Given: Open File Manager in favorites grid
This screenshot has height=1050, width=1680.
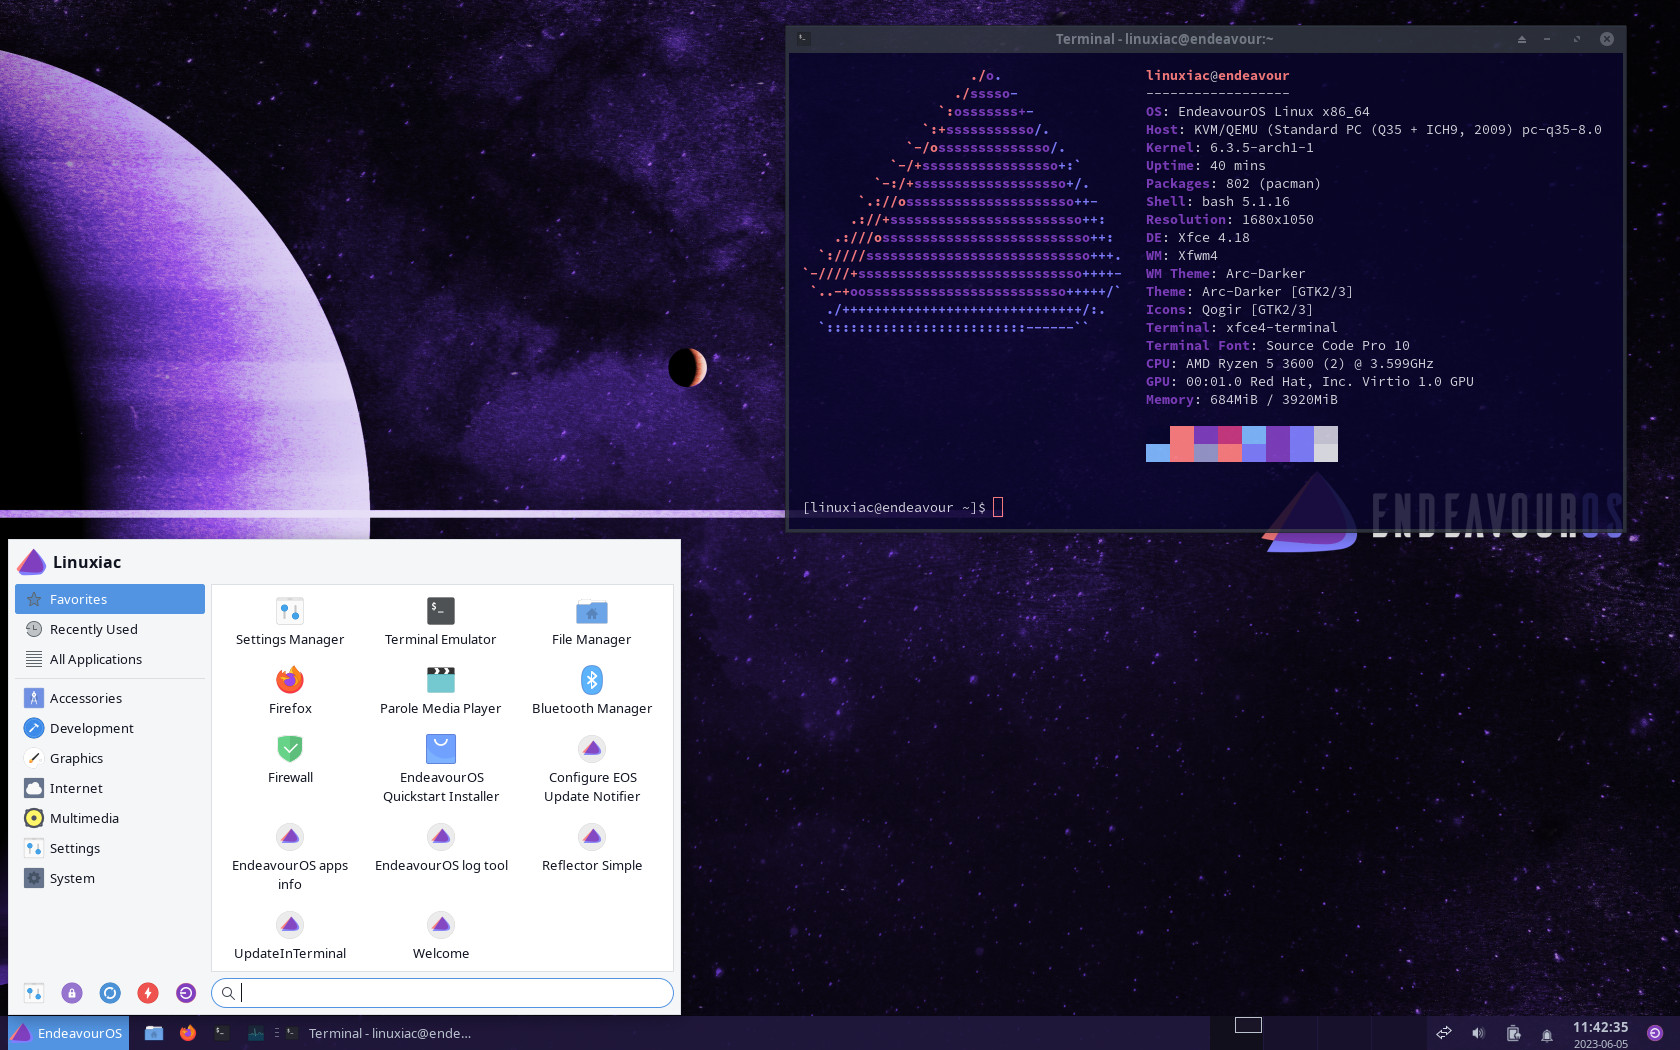Looking at the screenshot, I should [x=592, y=622].
